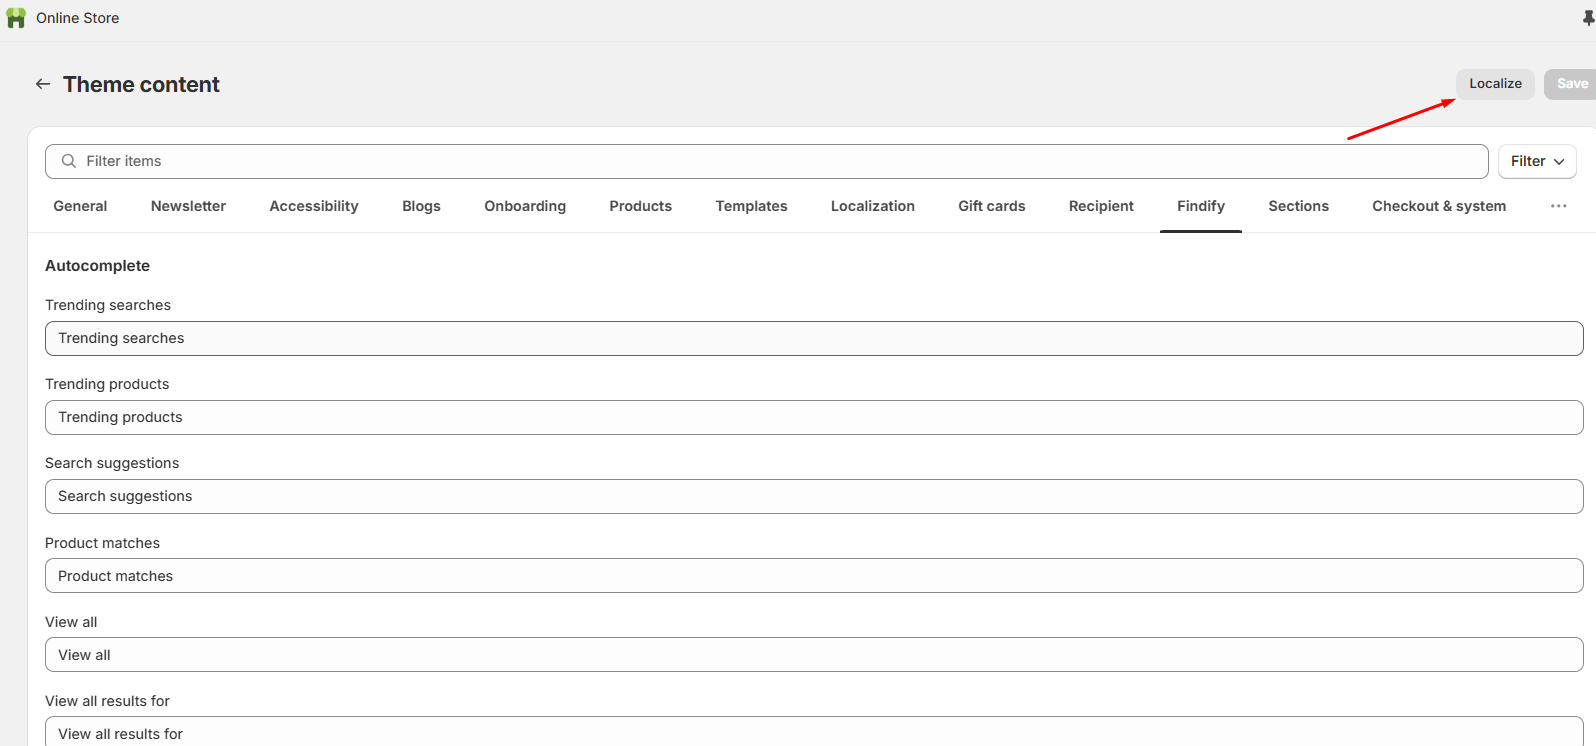Open the Accessibility tab

pyautogui.click(x=314, y=206)
